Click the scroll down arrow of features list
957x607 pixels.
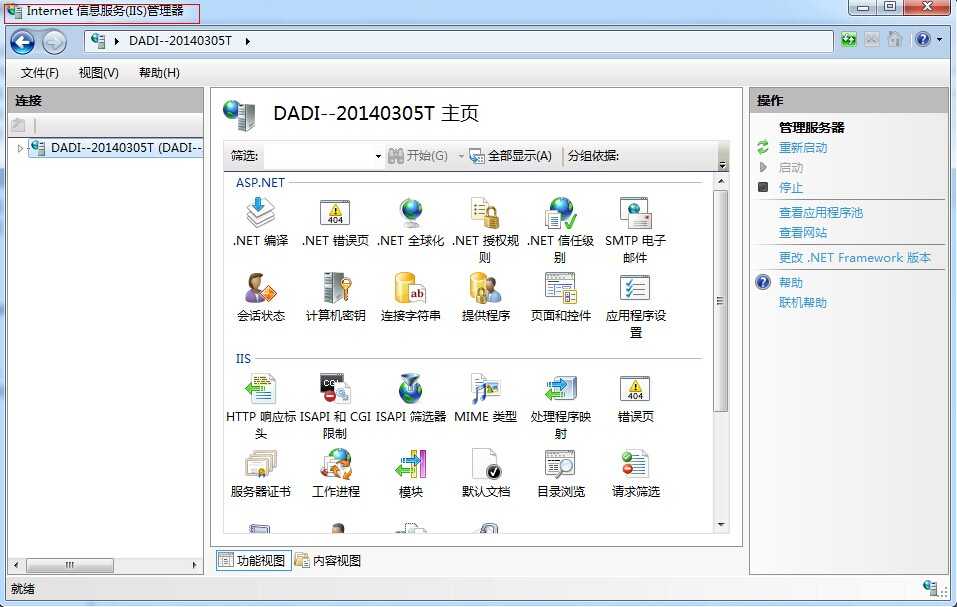pos(721,525)
